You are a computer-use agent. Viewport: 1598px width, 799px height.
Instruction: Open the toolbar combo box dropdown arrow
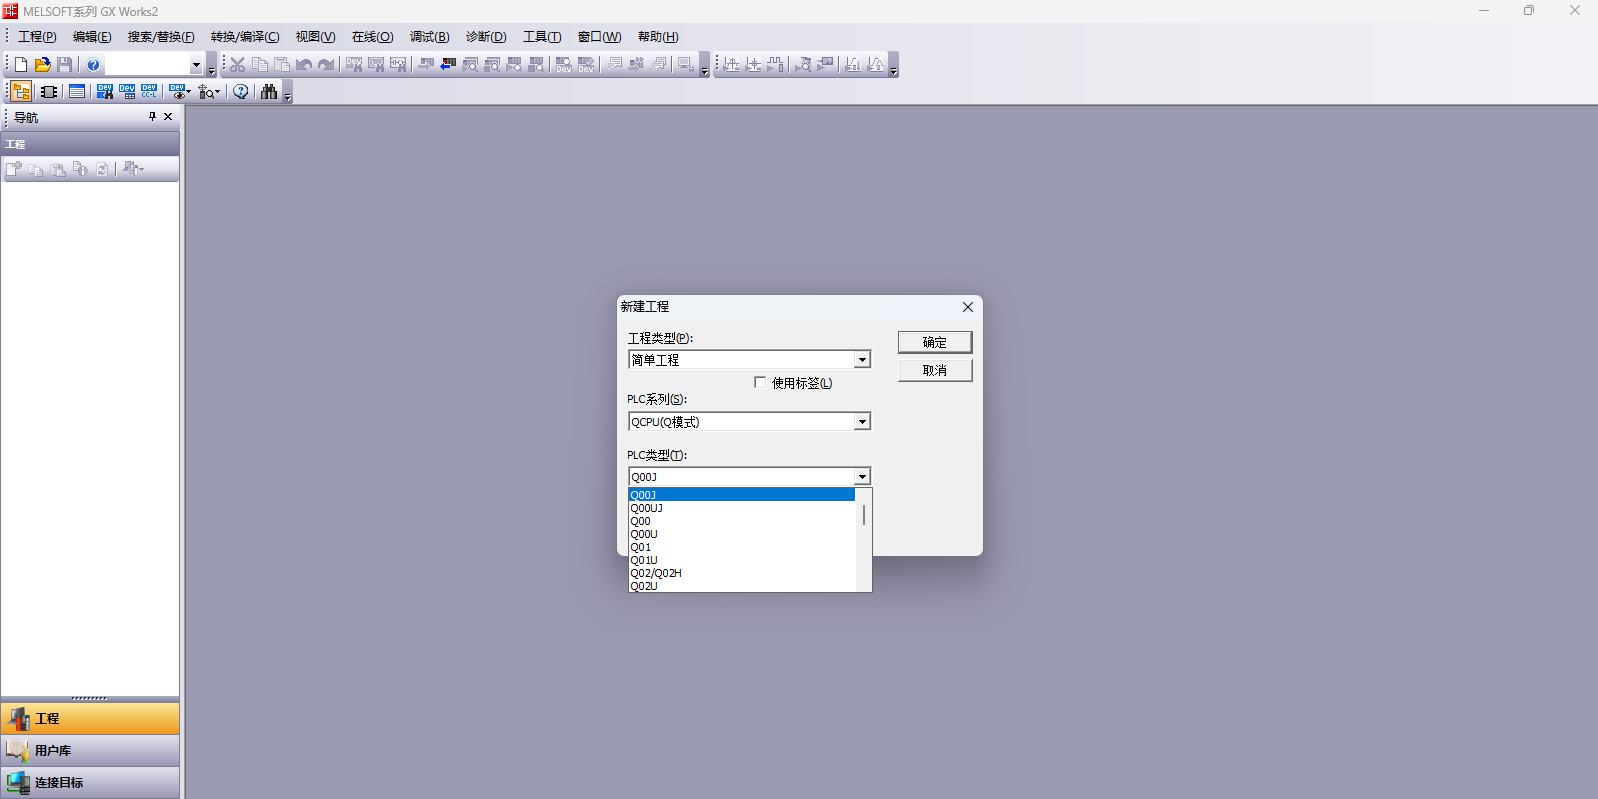point(196,65)
